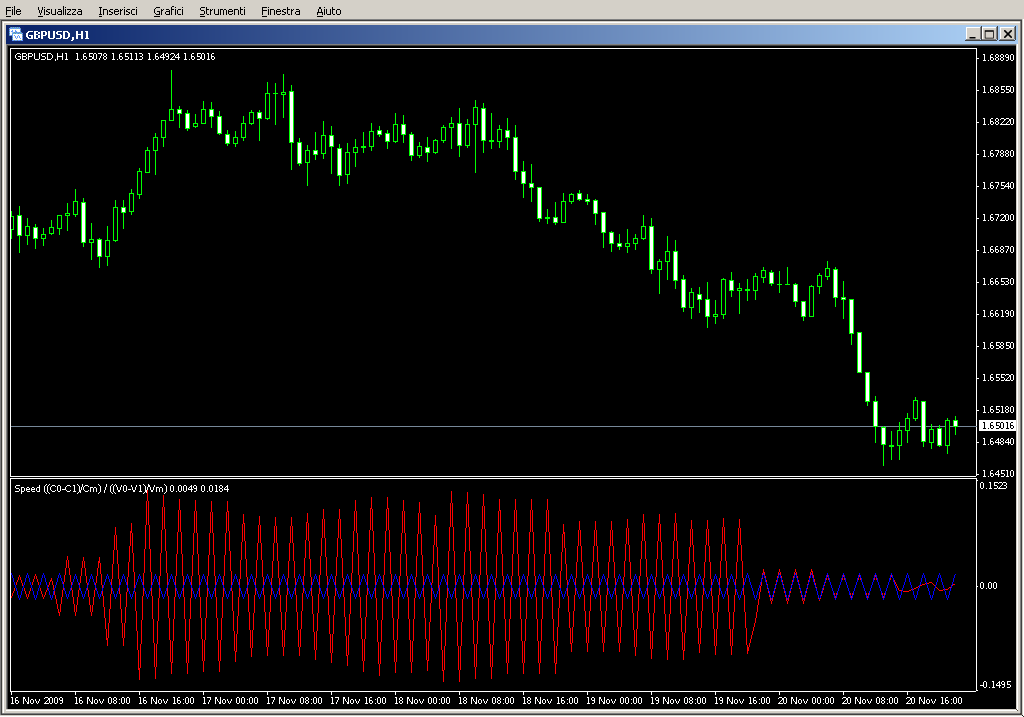Click the 19 Nov 08:00 time label

[678, 701]
